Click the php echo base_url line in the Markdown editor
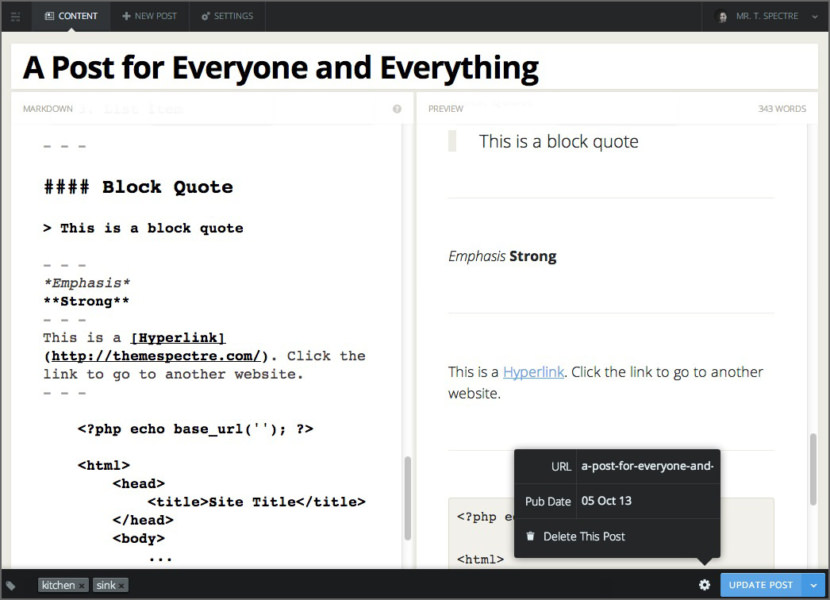Image resolution: width=830 pixels, height=600 pixels. (195, 429)
